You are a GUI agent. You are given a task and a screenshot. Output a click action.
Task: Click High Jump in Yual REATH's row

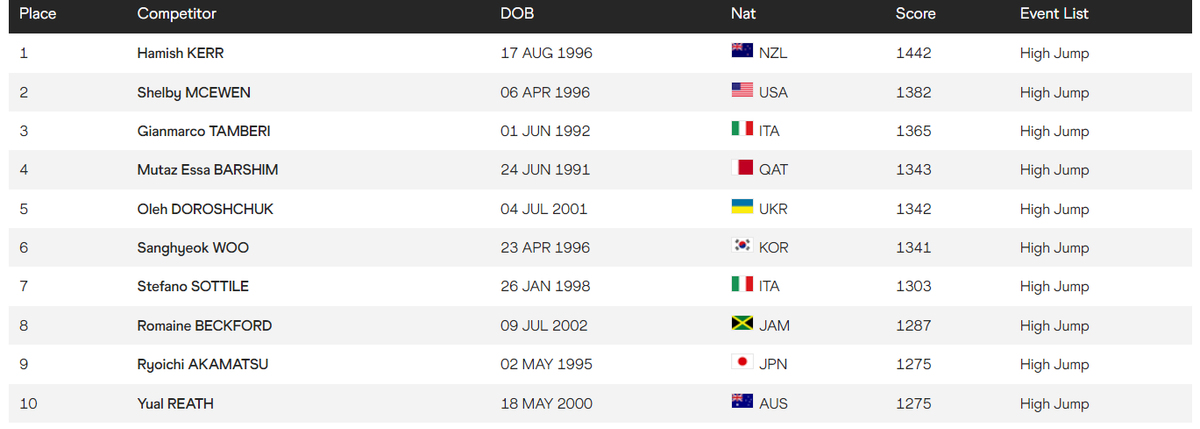click(x=1054, y=404)
